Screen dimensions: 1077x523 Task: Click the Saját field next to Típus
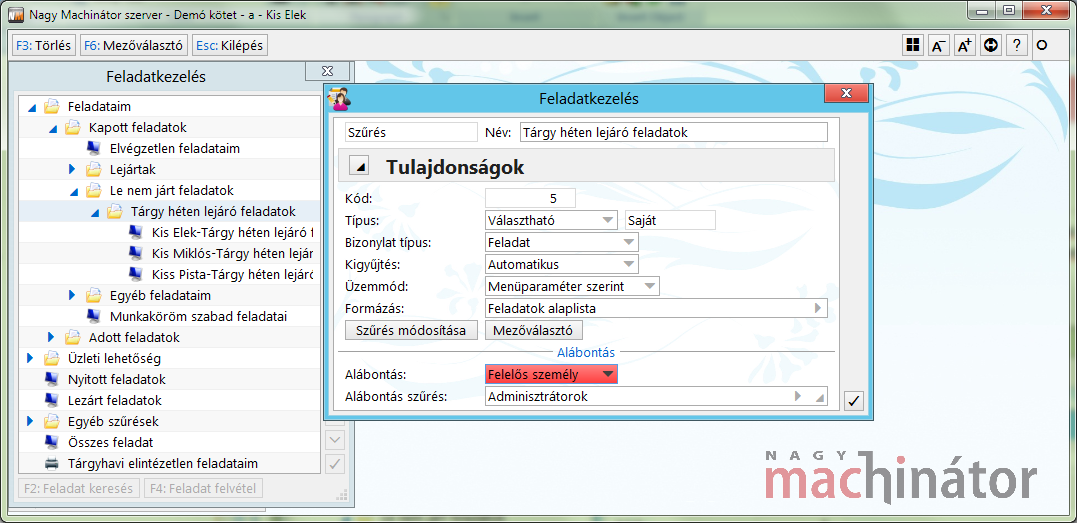[670, 221]
